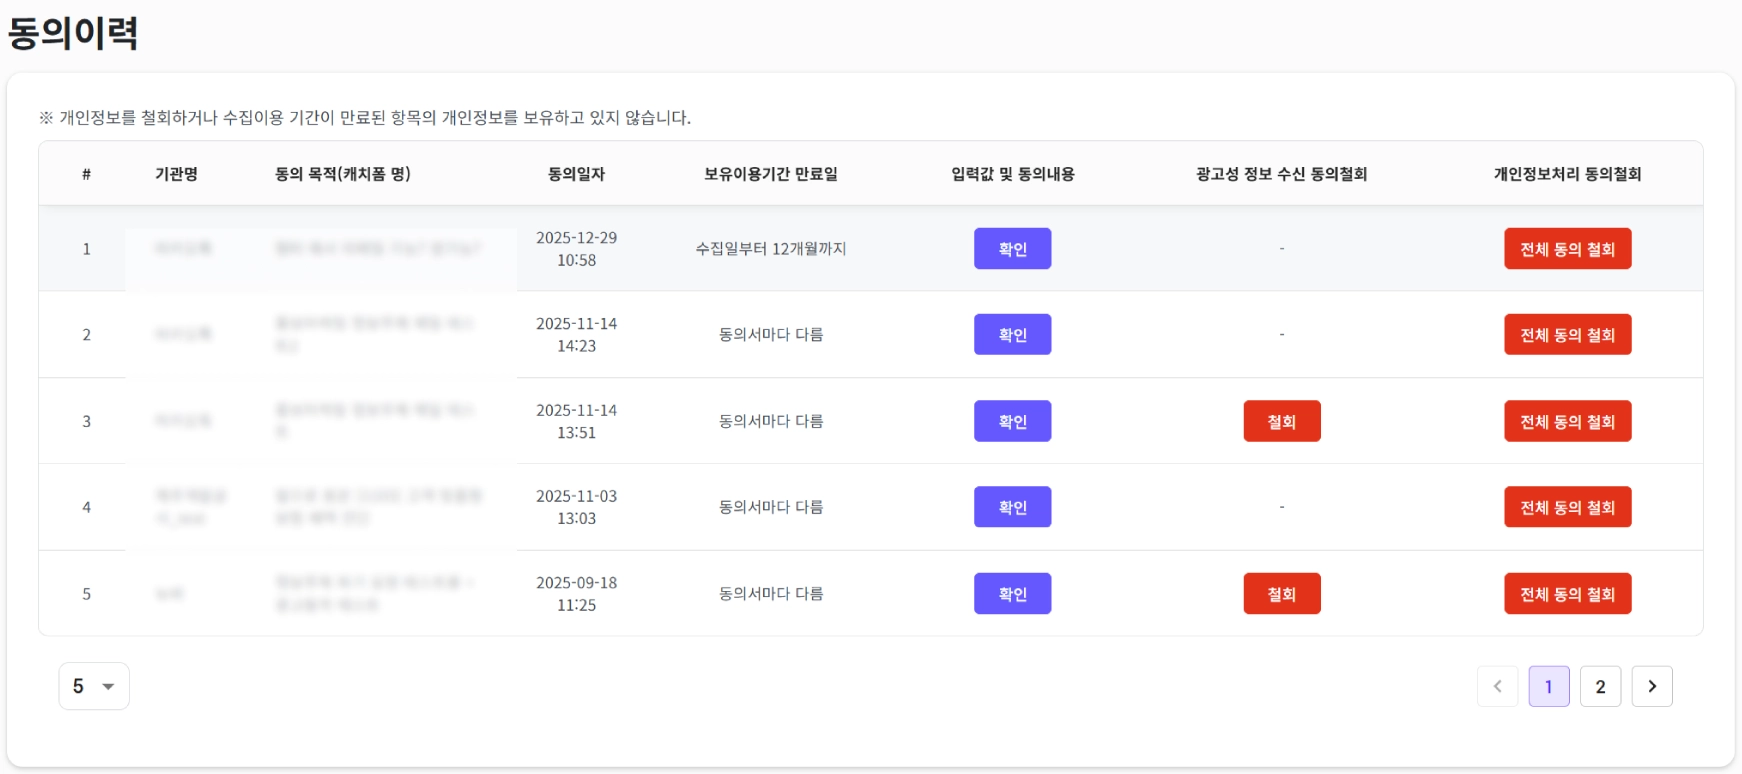1742x774 pixels.
Task: Select page 2 in pagination
Action: coord(1600,686)
